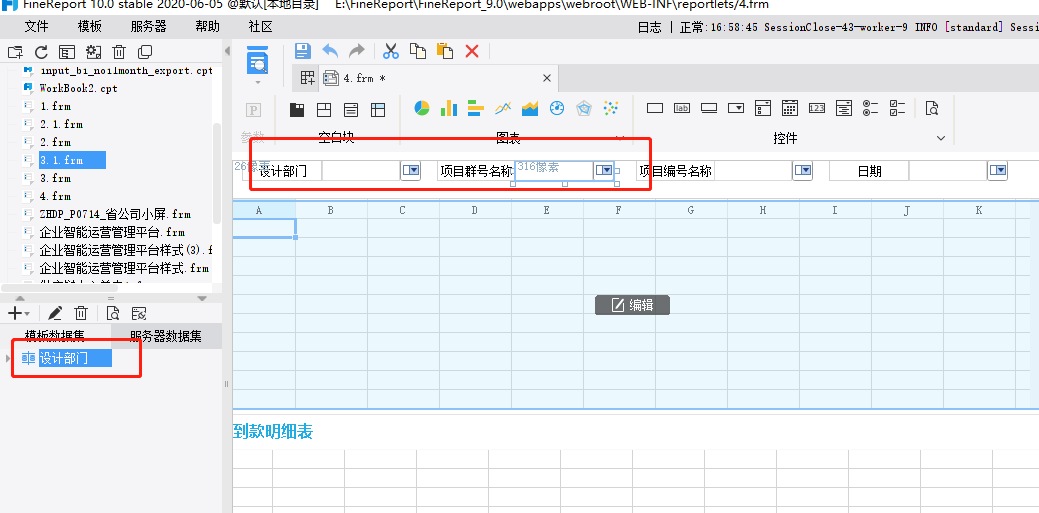Click the large blue form preview icon
1039x513 pixels.
pyautogui.click(x=257, y=59)
